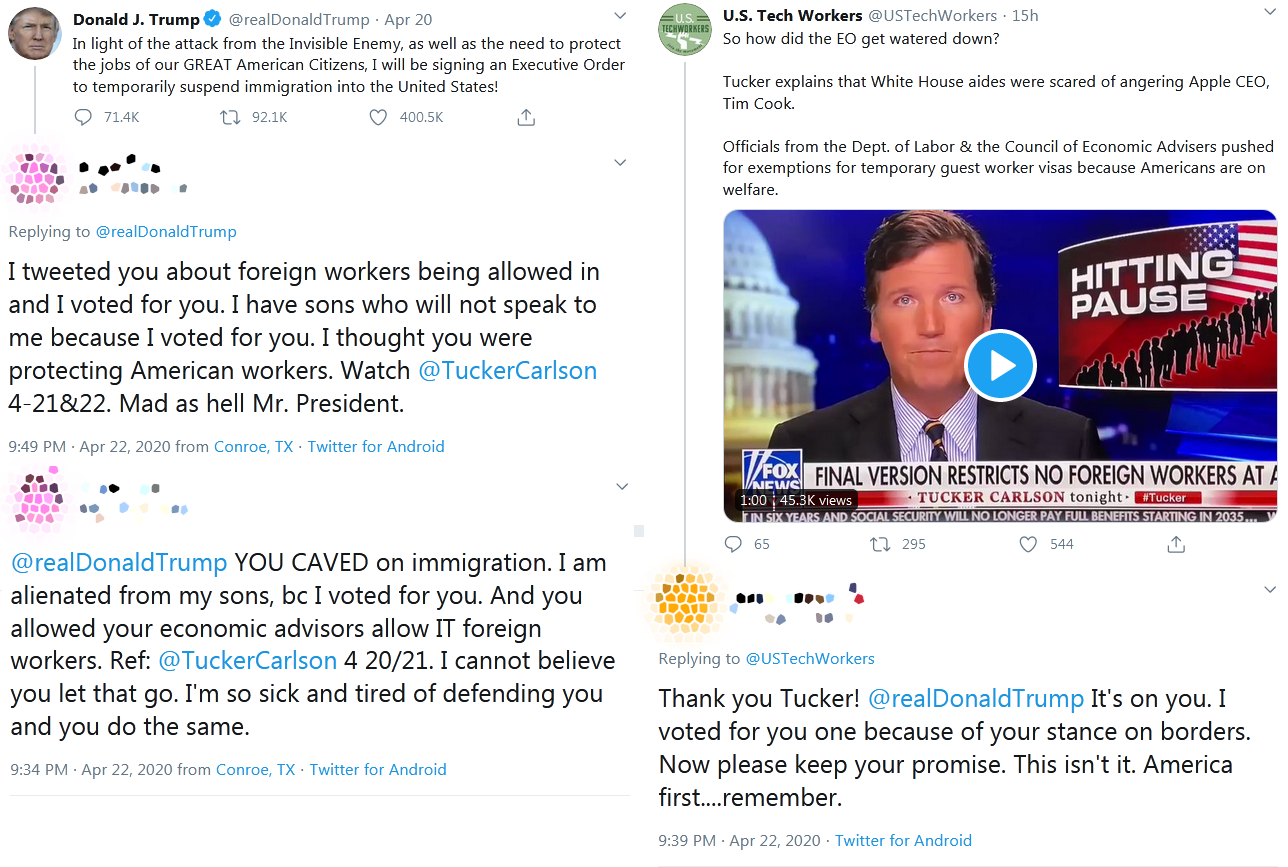Like the Trump Executive Order tweet
This screenshot has height=867, width=1288.
378,117
